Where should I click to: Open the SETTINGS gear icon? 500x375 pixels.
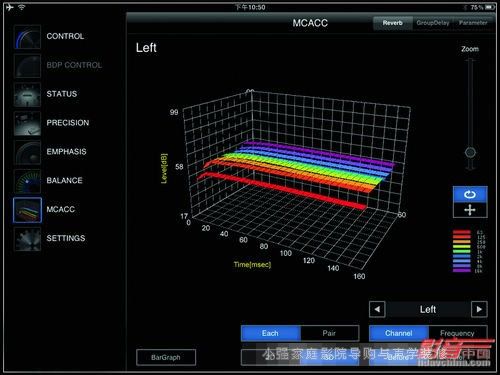pos(27,239)
